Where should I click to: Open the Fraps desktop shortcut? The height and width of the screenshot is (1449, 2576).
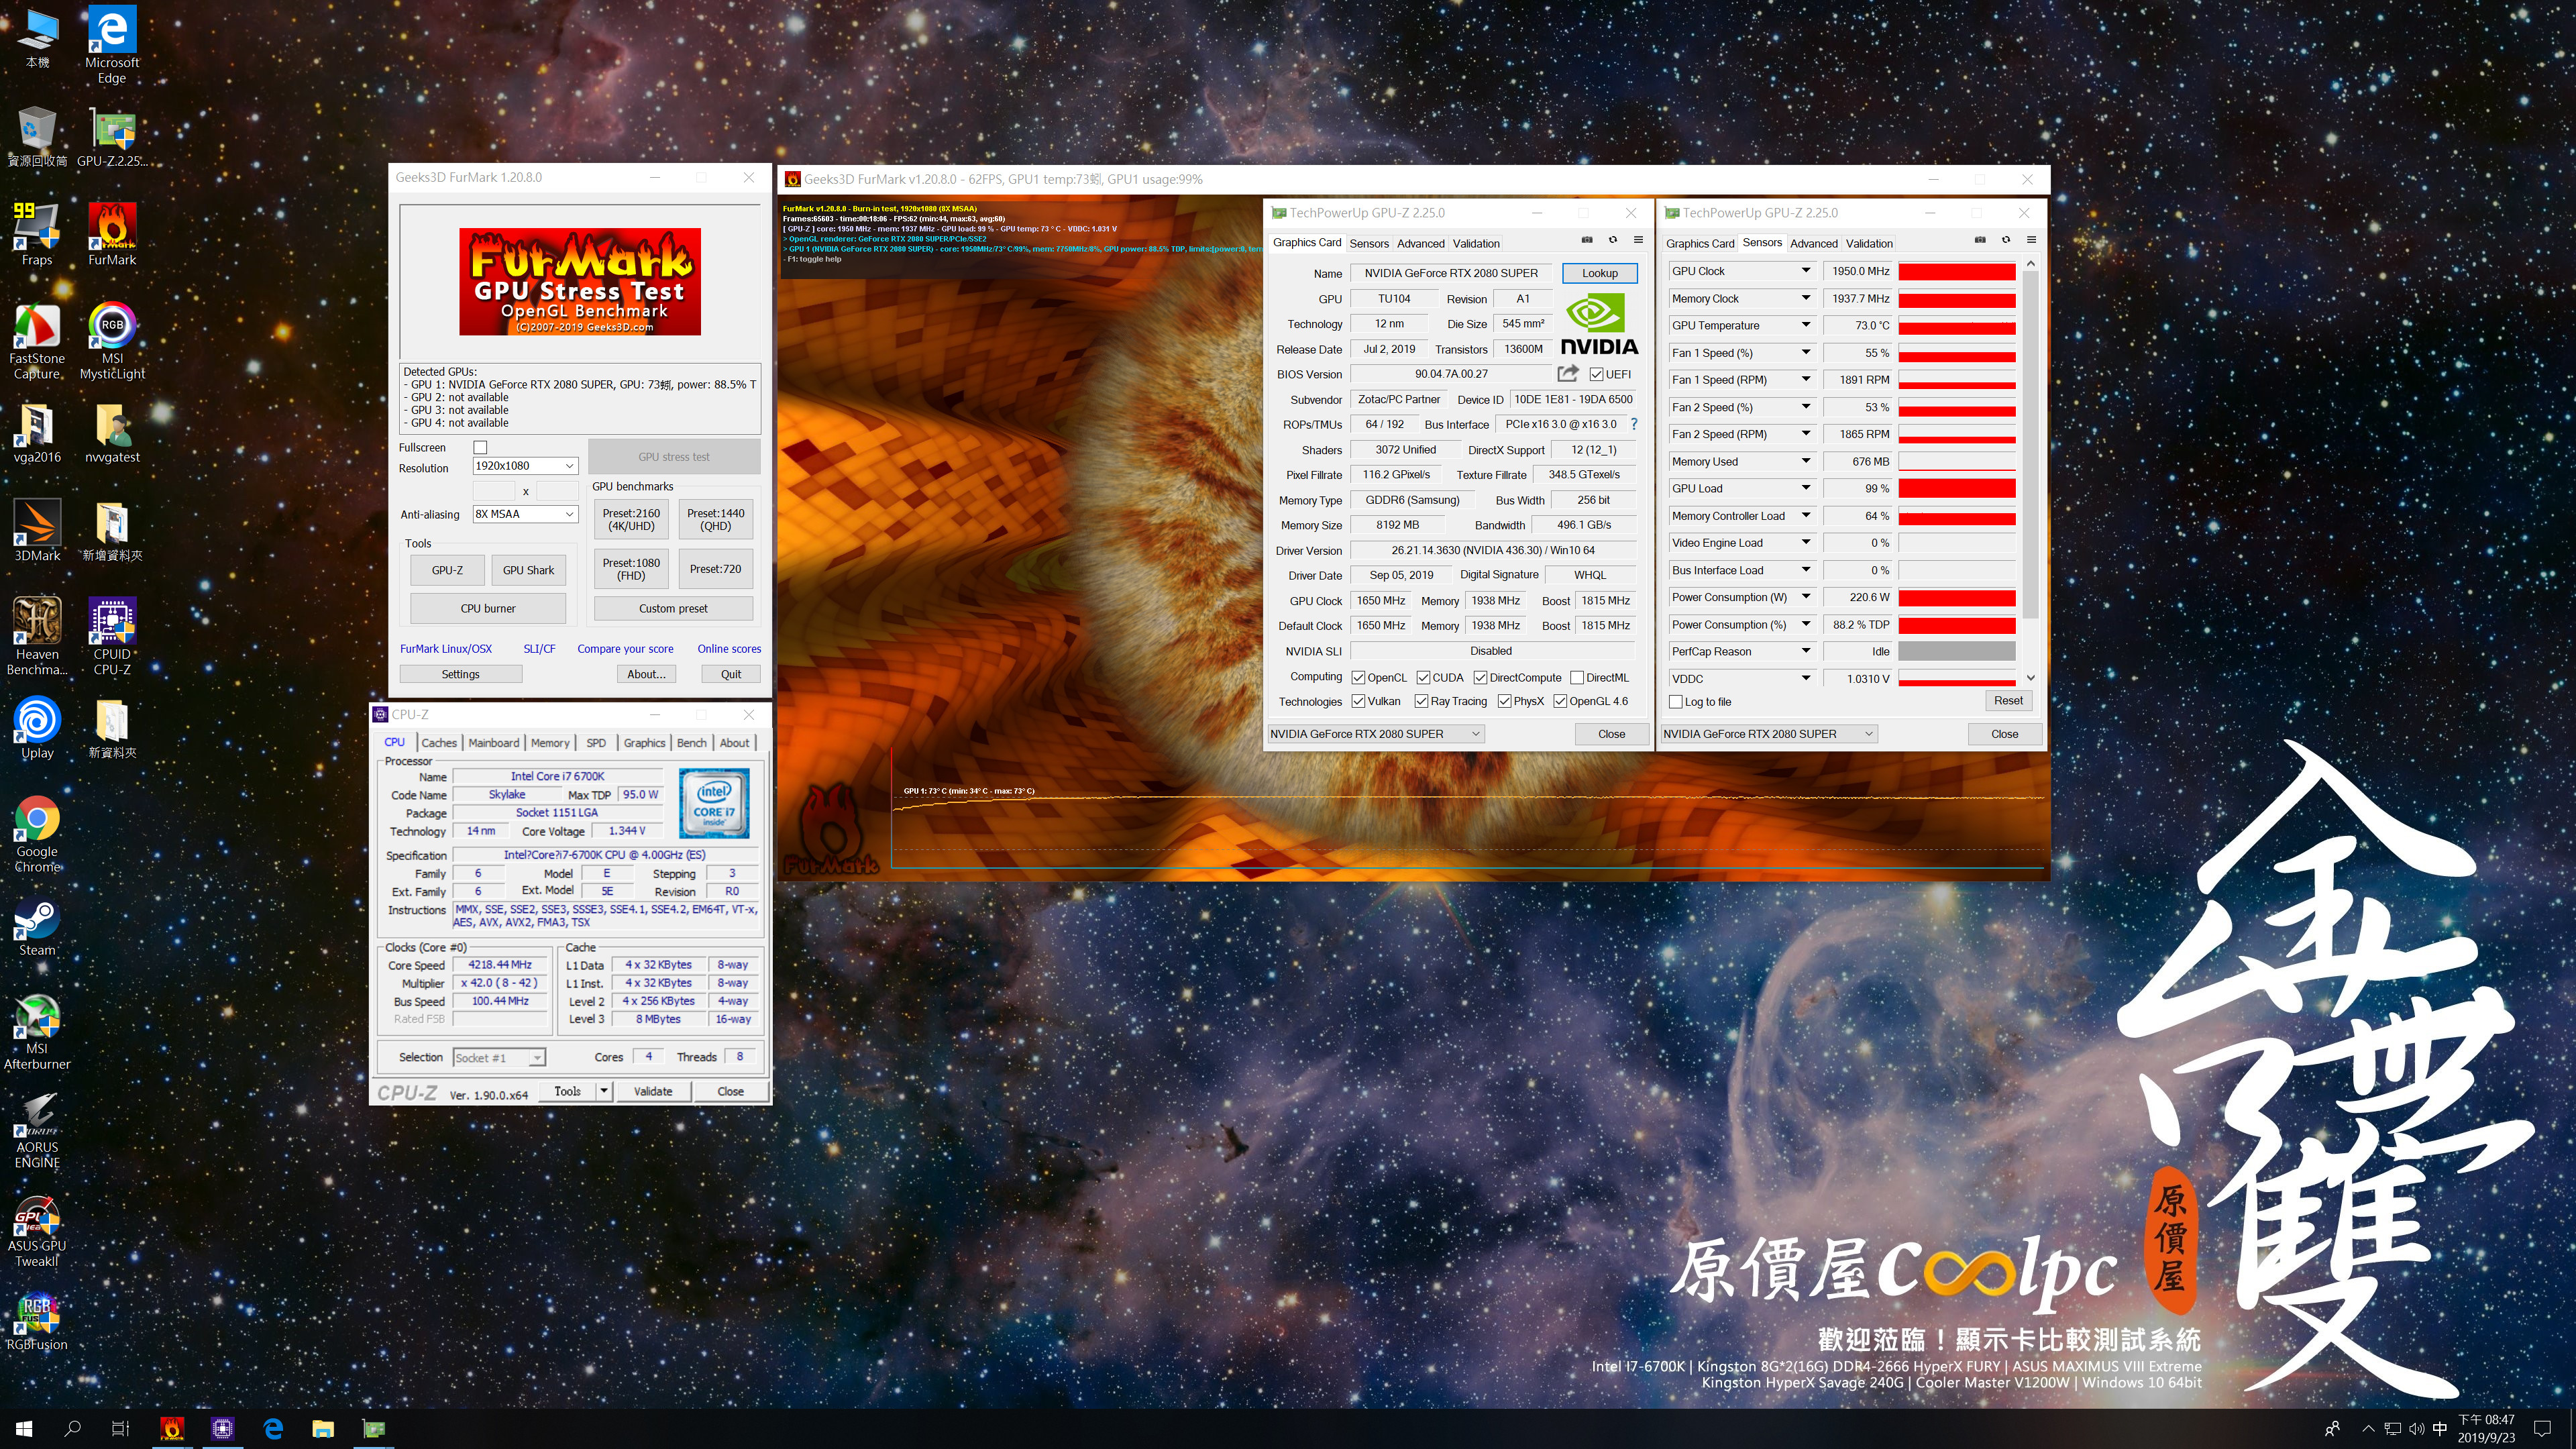(x=37, y=234)
